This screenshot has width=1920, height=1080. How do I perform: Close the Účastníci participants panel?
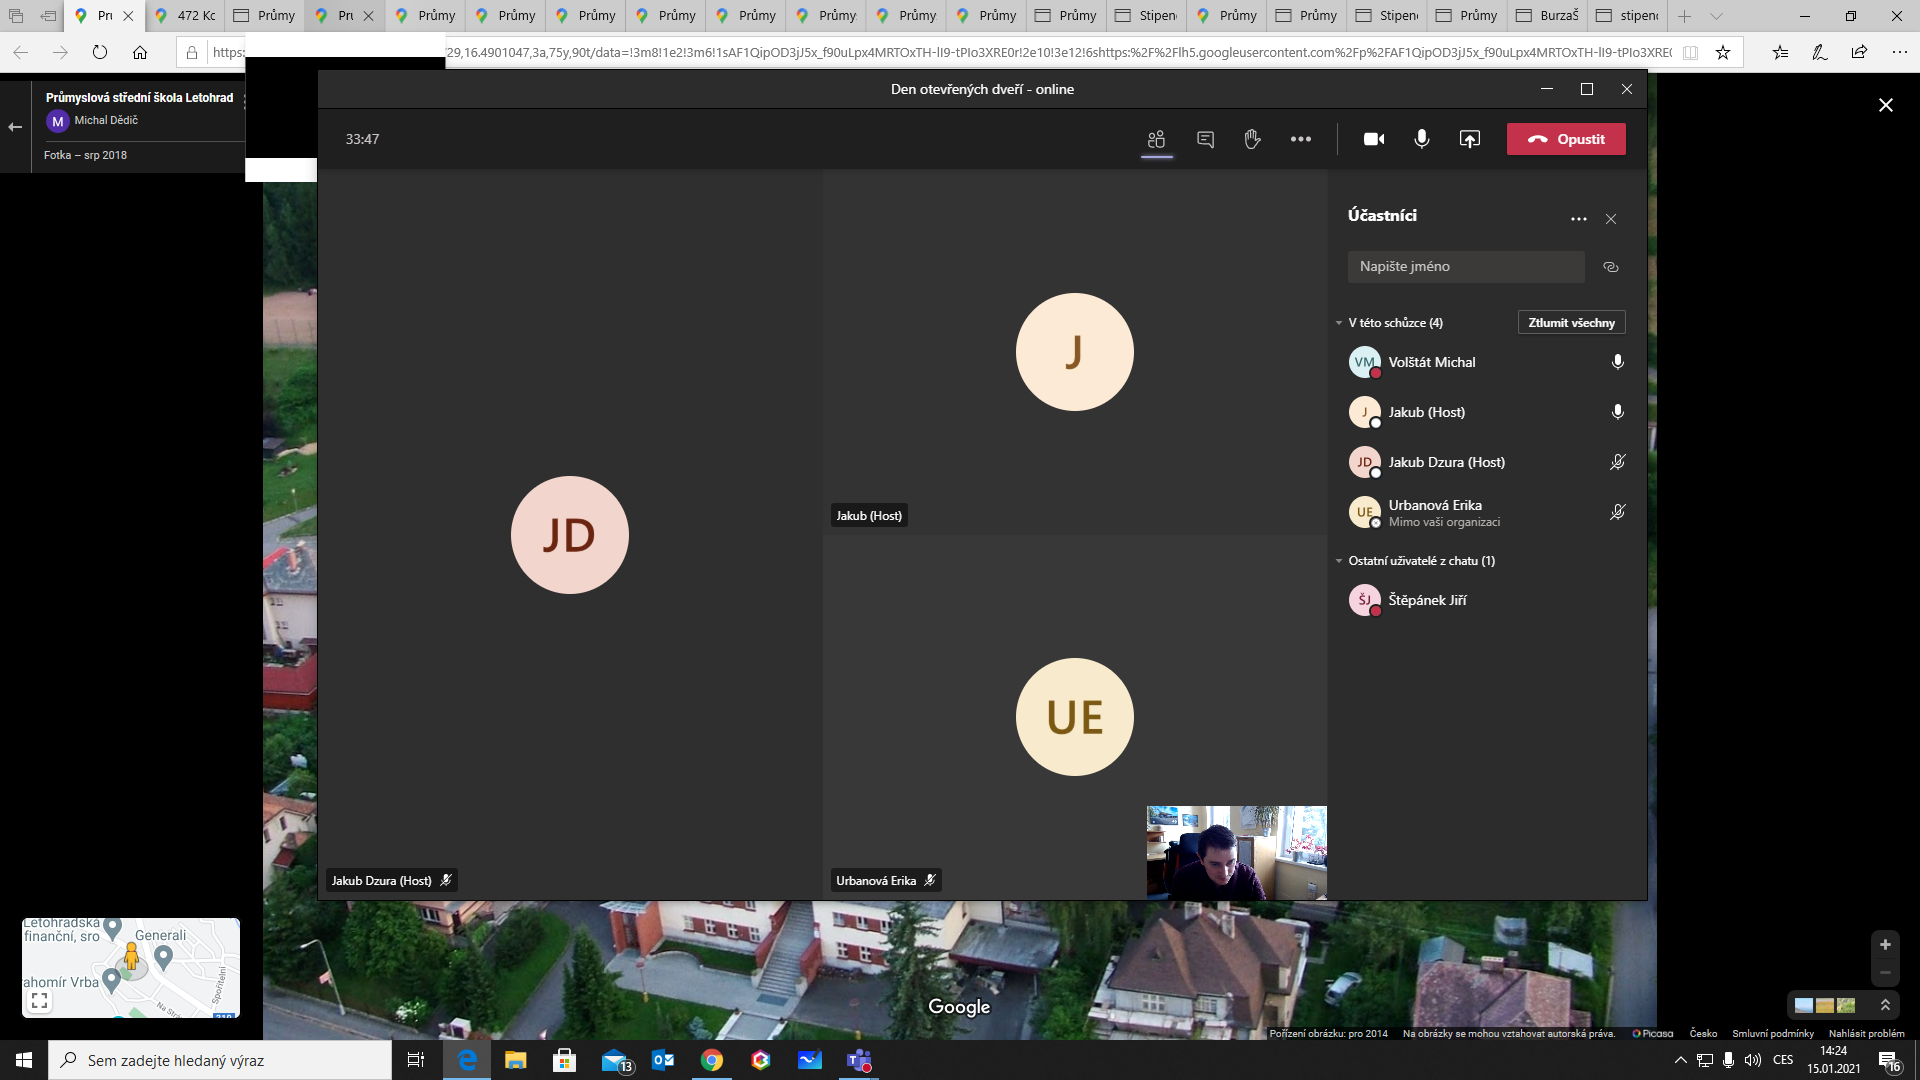1610,219
